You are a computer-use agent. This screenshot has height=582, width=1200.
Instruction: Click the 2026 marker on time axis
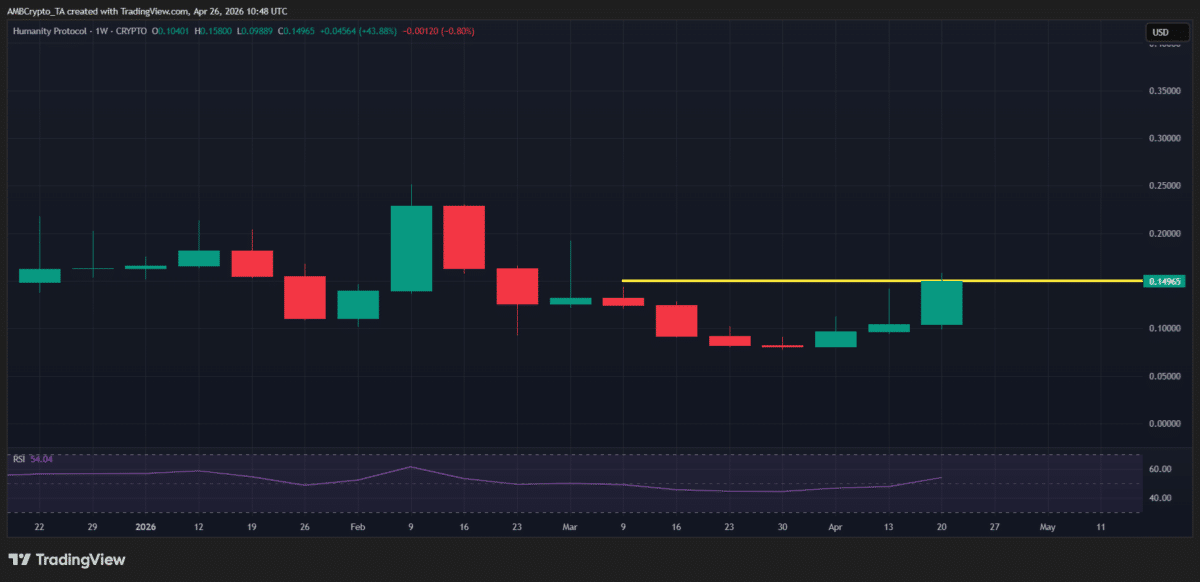(x=145, y=526)
